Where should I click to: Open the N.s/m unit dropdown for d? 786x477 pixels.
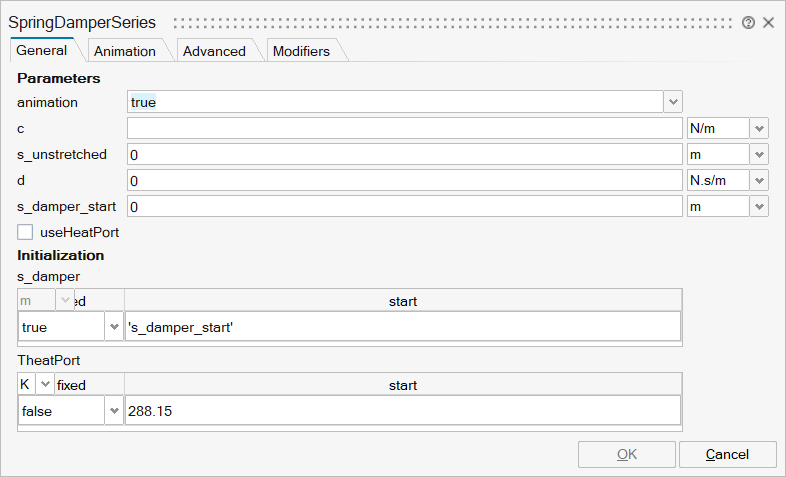[x=759, y=180]
